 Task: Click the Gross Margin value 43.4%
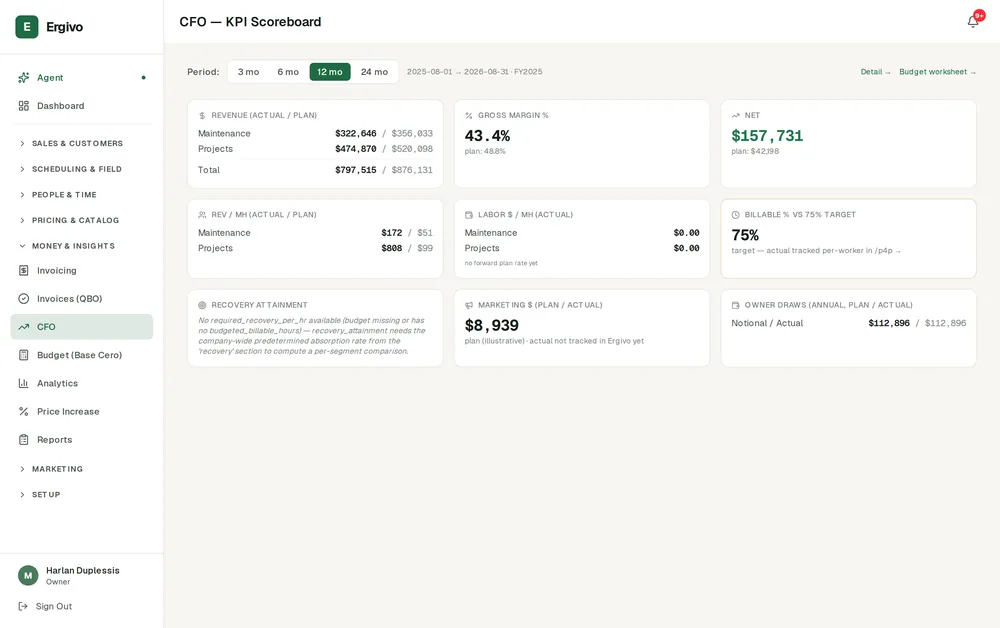click(x=487, y=136)
